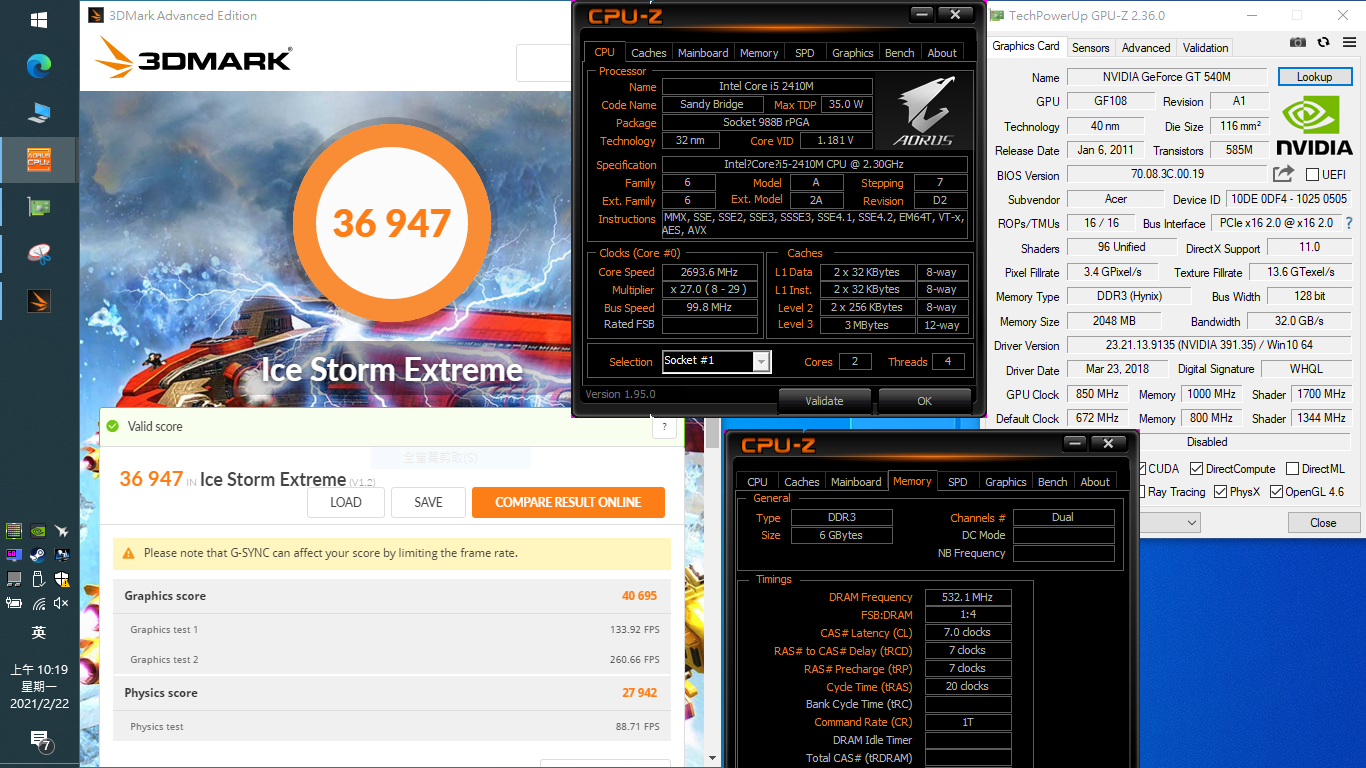Click the Physics score value 27 942
Viewport: 1366px width, 768px height.
click(639, 693)
